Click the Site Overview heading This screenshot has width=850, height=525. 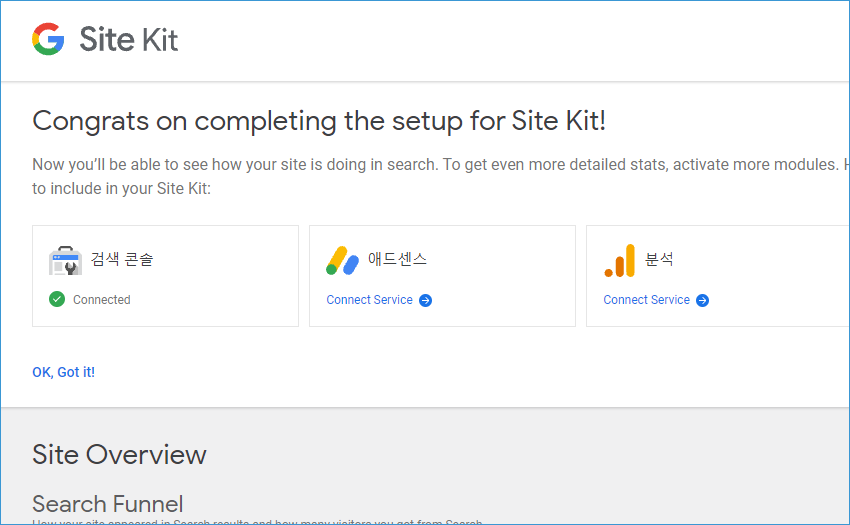119,454
